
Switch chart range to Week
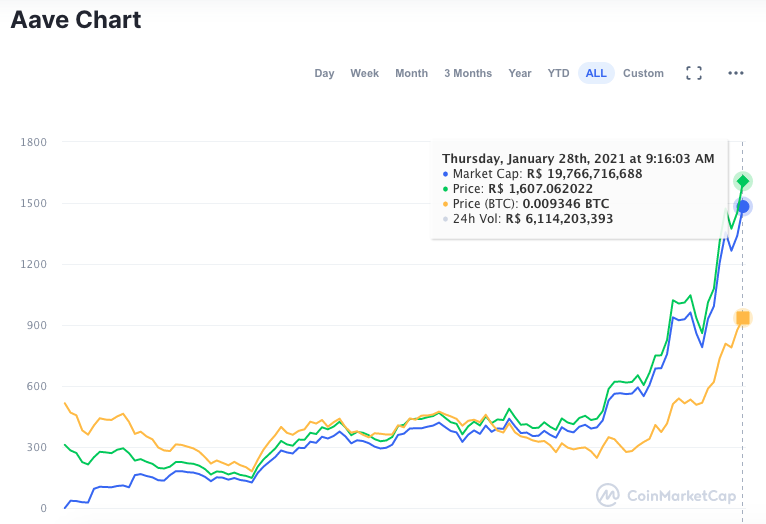(x=364, y=73)
